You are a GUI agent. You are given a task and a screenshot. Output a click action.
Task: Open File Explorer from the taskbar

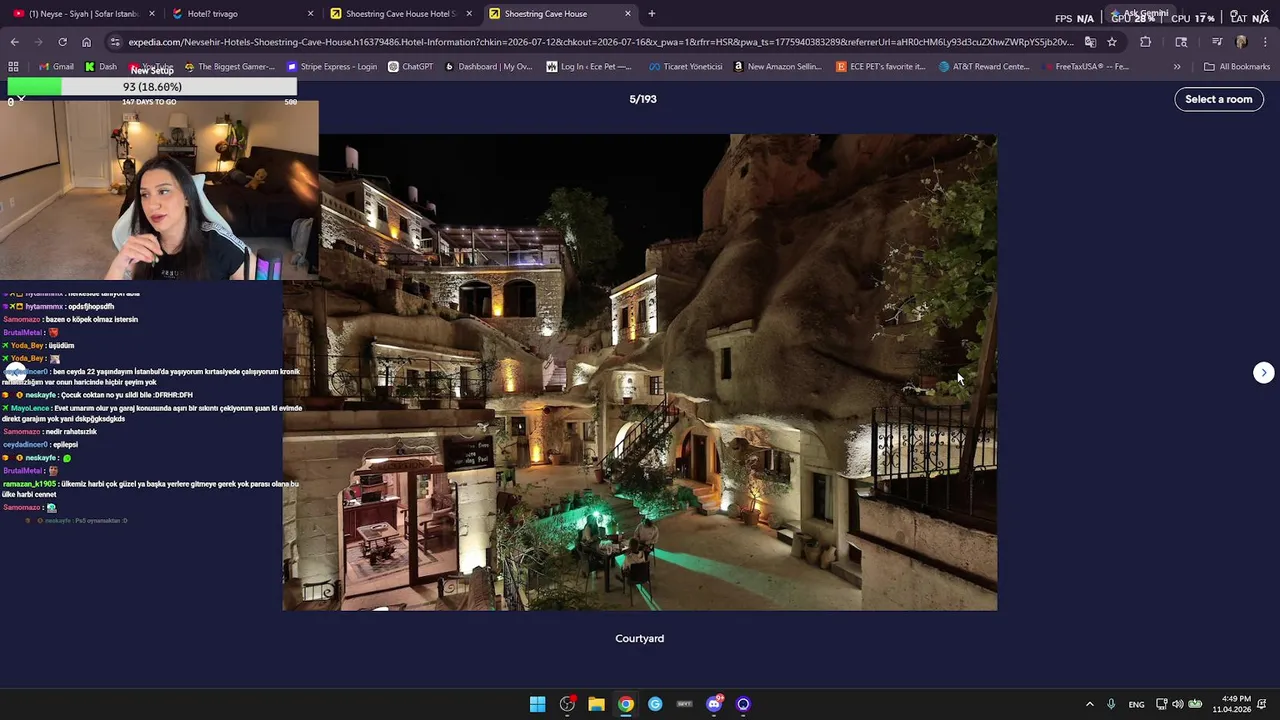pyautogui.click(x=596, y=704)
